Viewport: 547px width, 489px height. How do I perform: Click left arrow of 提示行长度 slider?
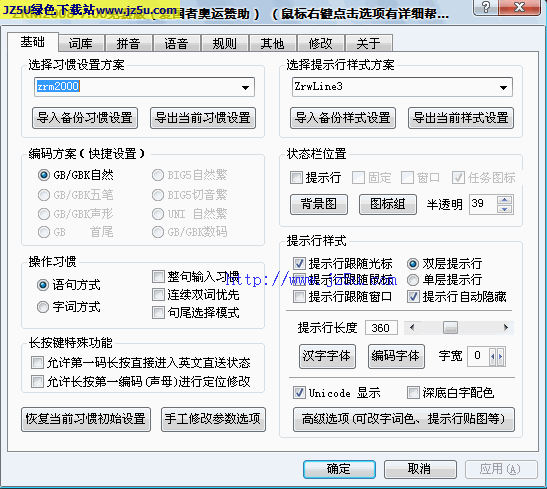(412, 328)
